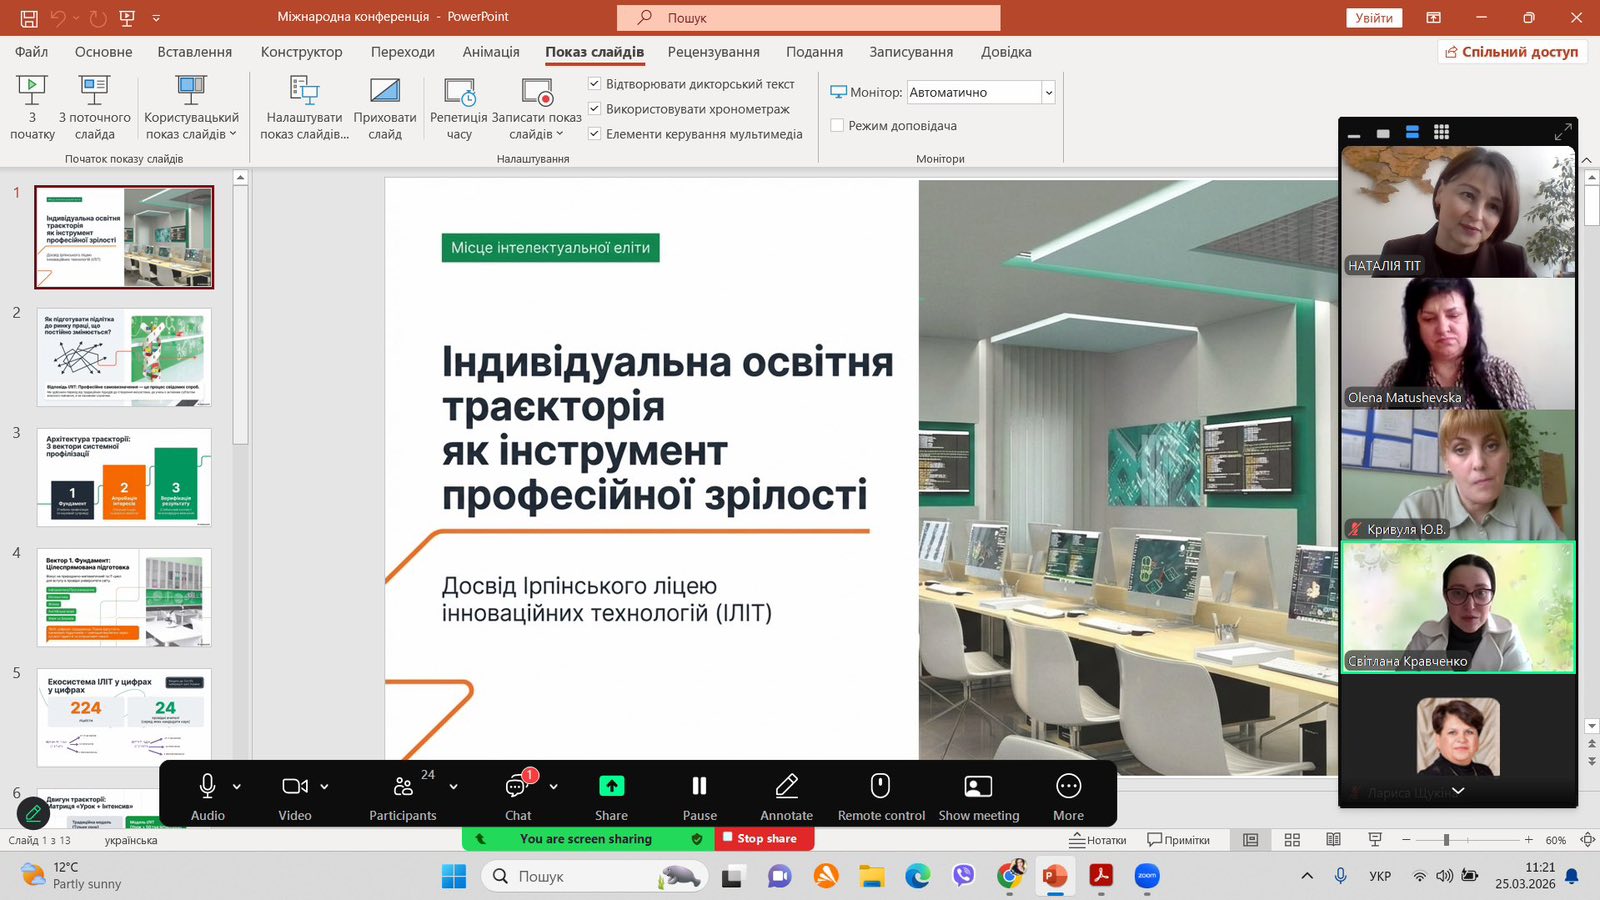The width and height of the screenshot is (1600, 900).
Task: Switch to slide sorter view
Action: coord(1292,840)
